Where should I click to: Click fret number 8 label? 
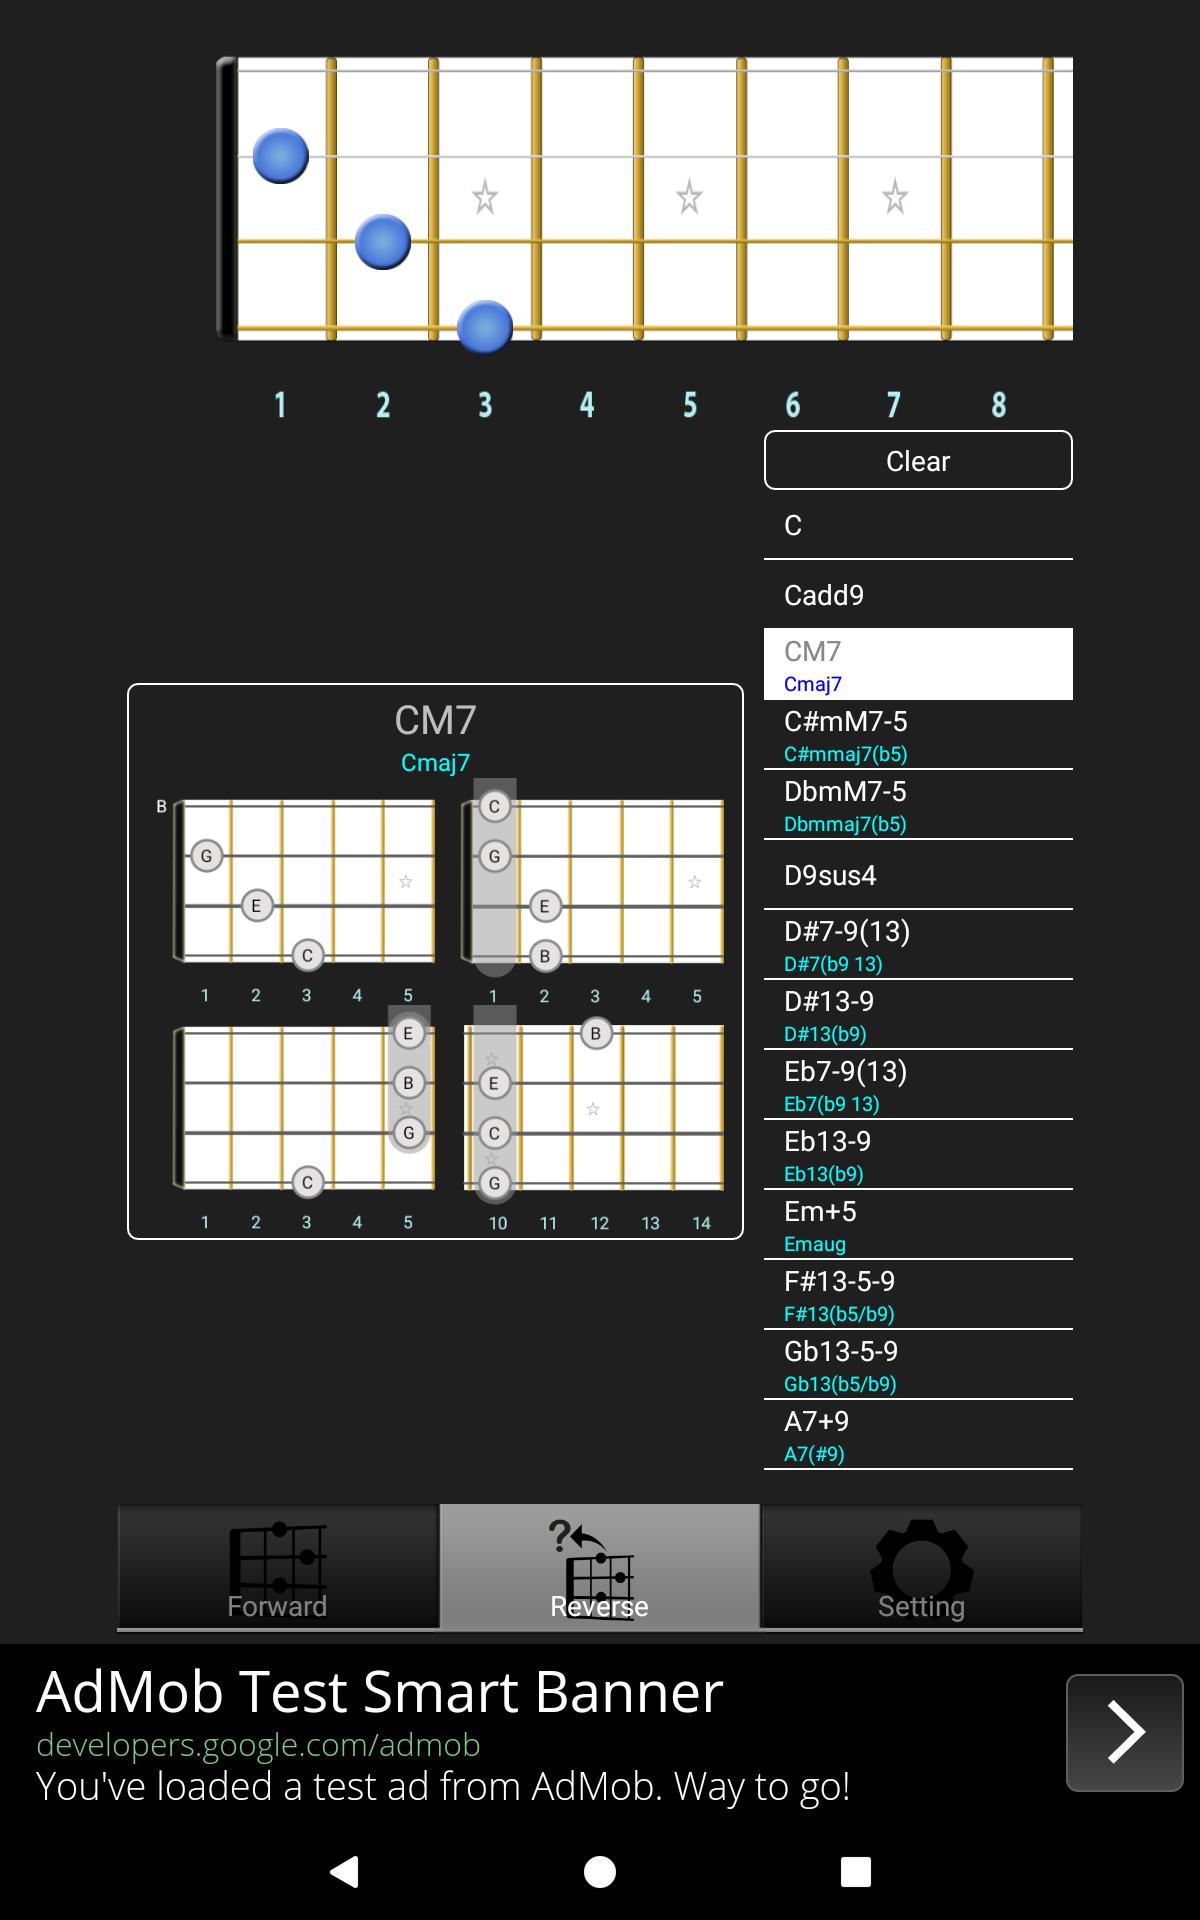[x=998, y=405]
